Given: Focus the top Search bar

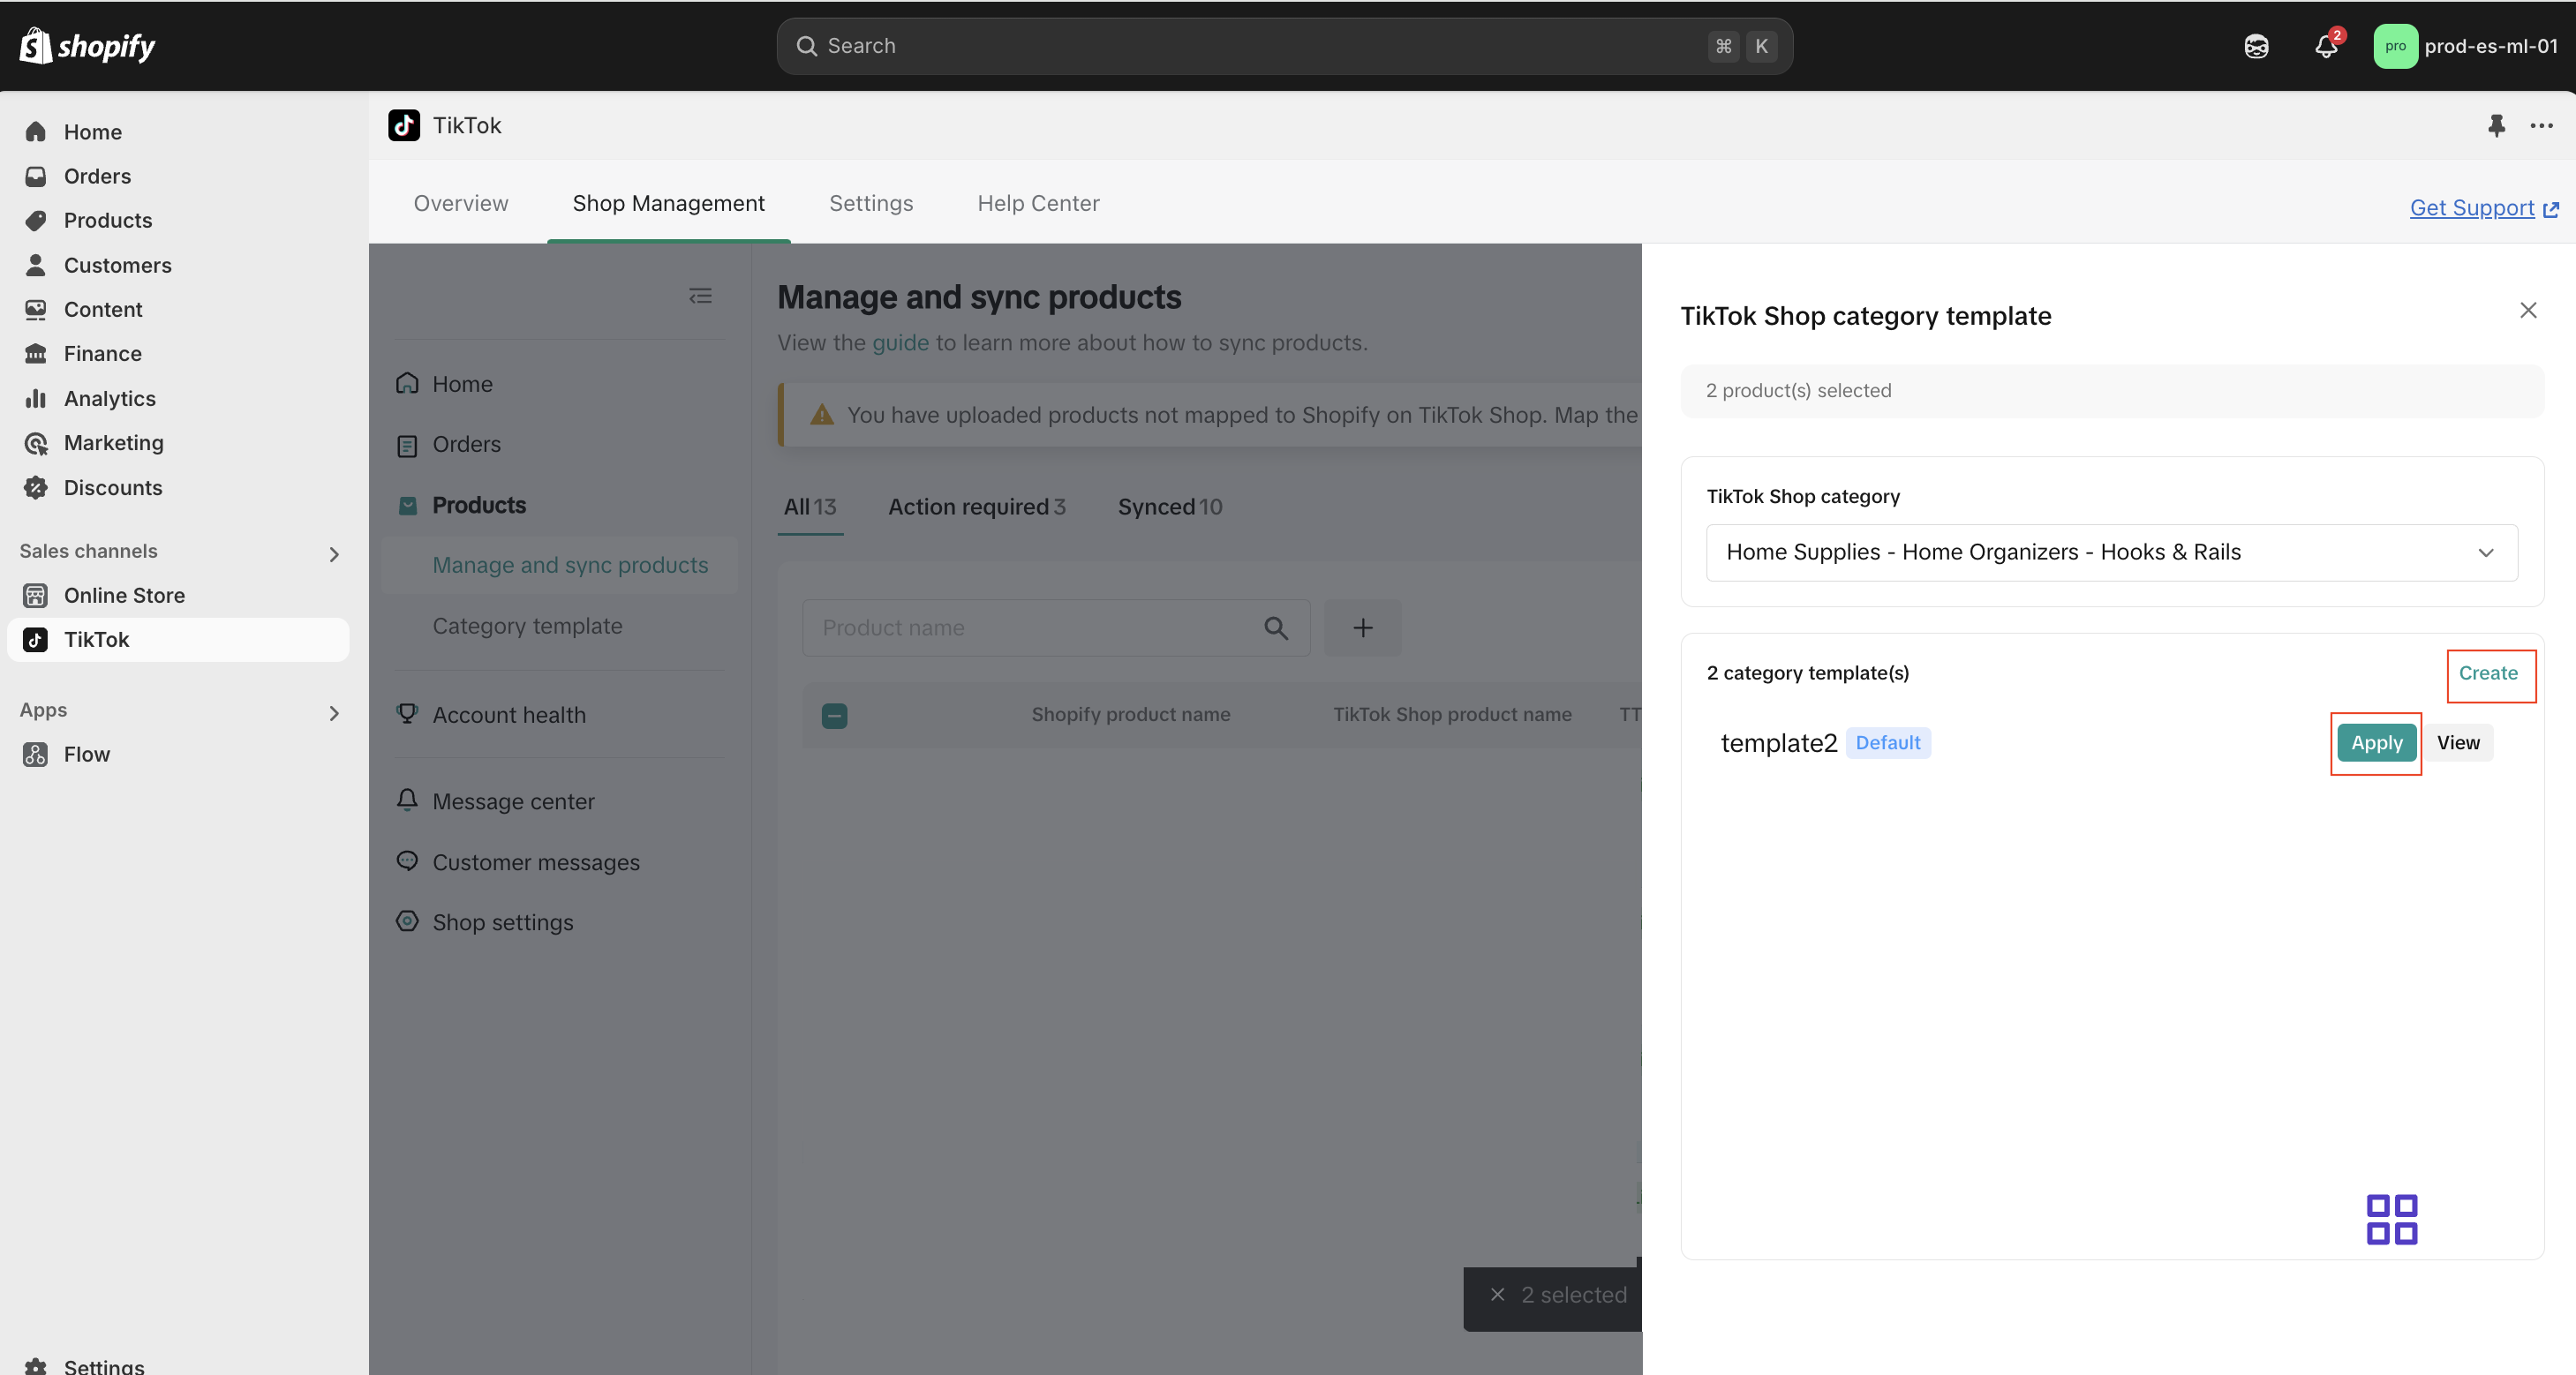Looking at the screenshot, I should pos(1284,46).
